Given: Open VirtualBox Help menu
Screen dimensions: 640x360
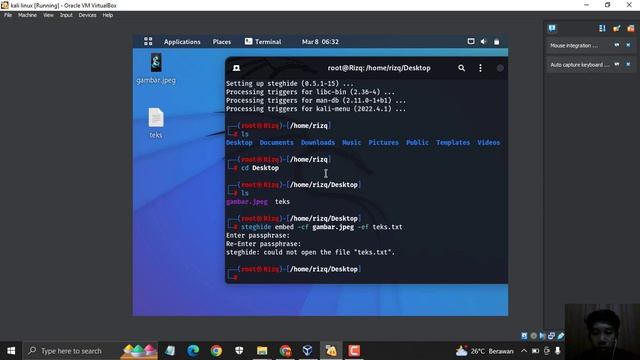Looking at the screenshot, I should (108, 15).
